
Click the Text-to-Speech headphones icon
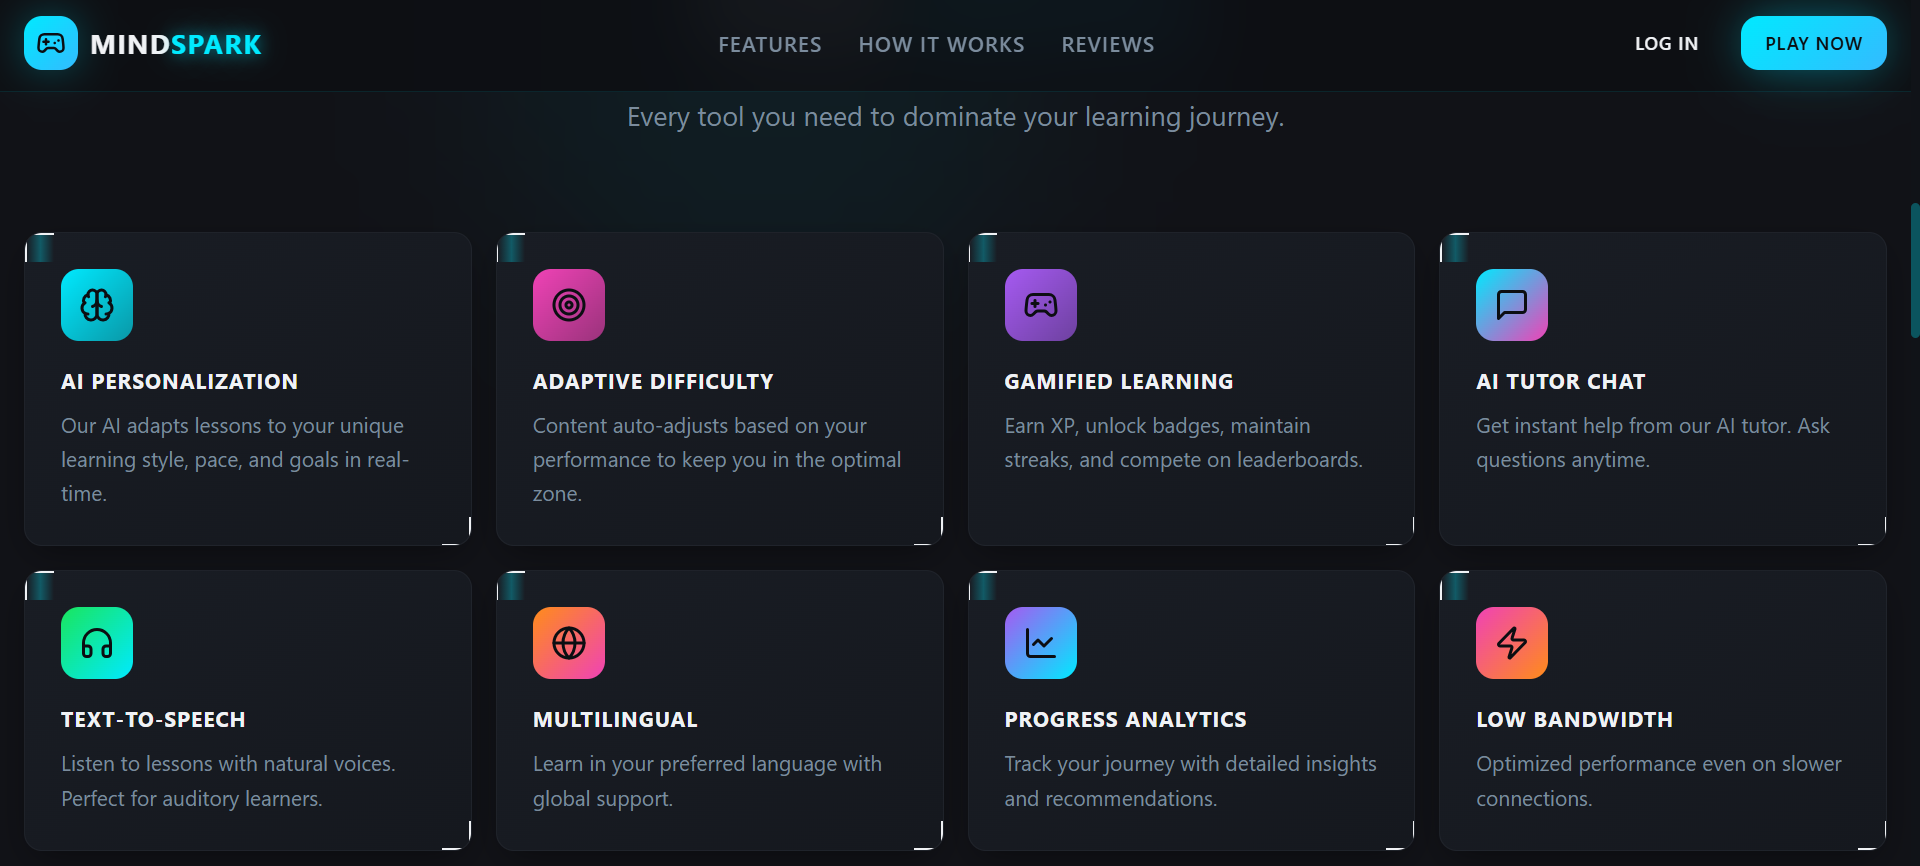[97, 643]
